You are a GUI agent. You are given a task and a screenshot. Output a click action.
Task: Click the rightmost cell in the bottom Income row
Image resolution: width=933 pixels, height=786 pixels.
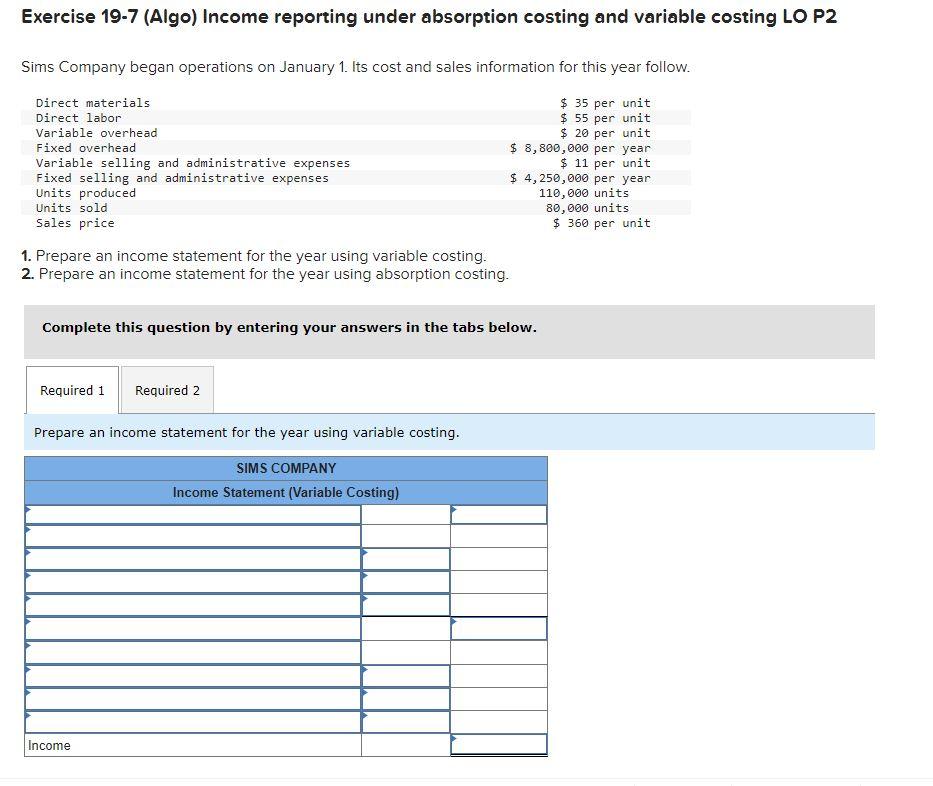pyautogui.click(x=499, y=745)
